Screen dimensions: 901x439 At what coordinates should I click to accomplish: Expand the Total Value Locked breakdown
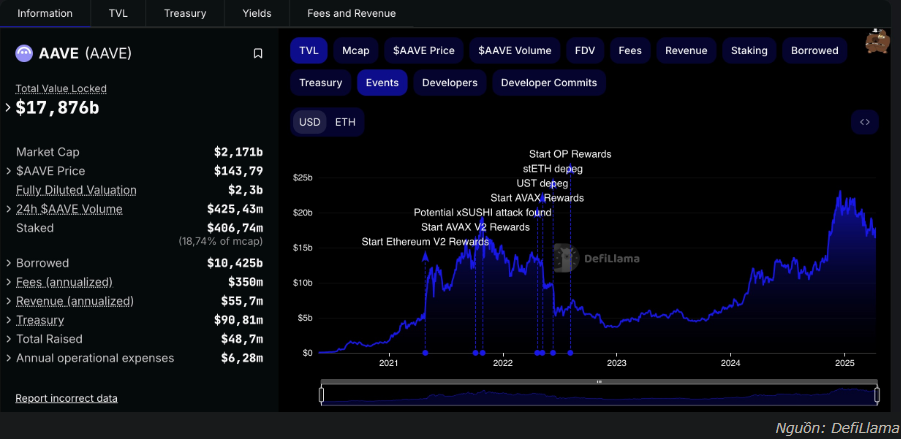click(x=8, y=107)
